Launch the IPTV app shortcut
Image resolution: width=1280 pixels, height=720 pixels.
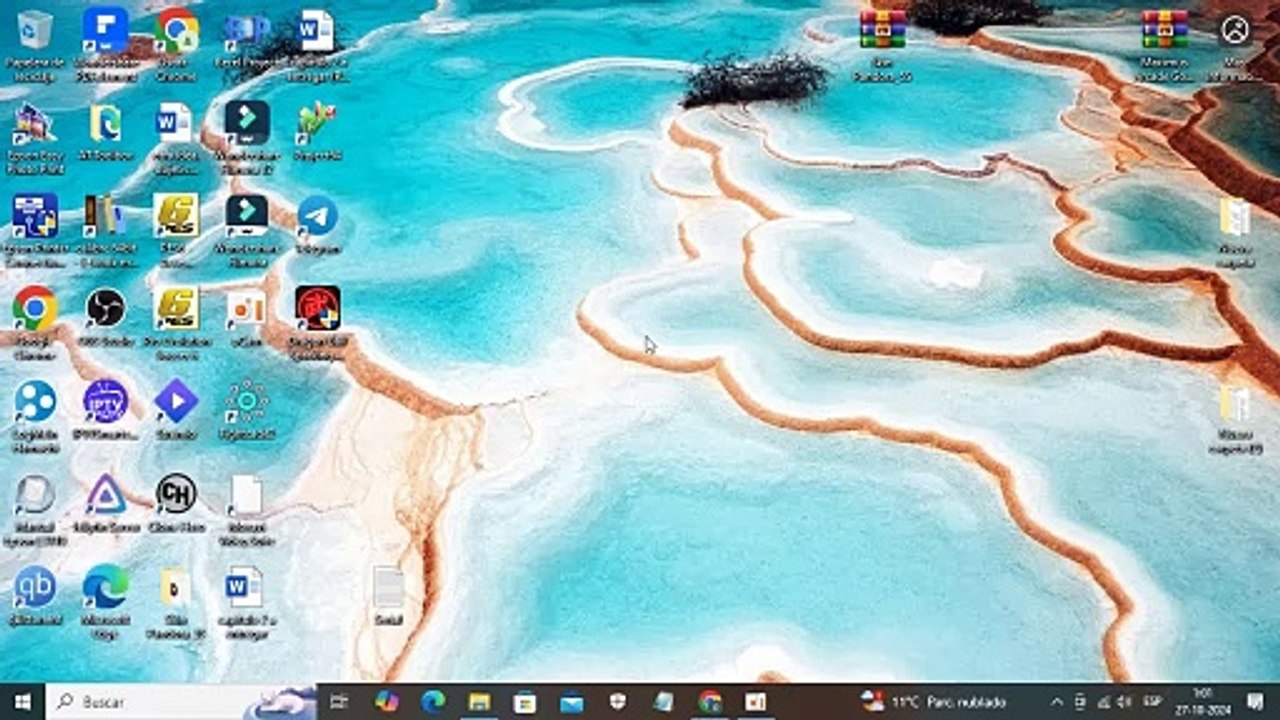pyautogui.click(x=105, y=401)
